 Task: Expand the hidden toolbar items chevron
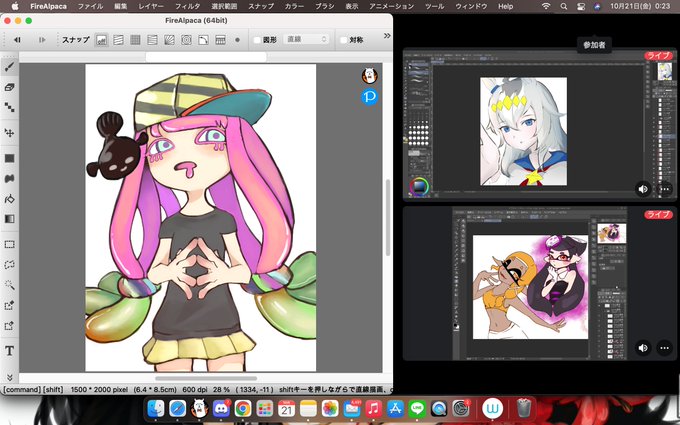pos(387,36)
